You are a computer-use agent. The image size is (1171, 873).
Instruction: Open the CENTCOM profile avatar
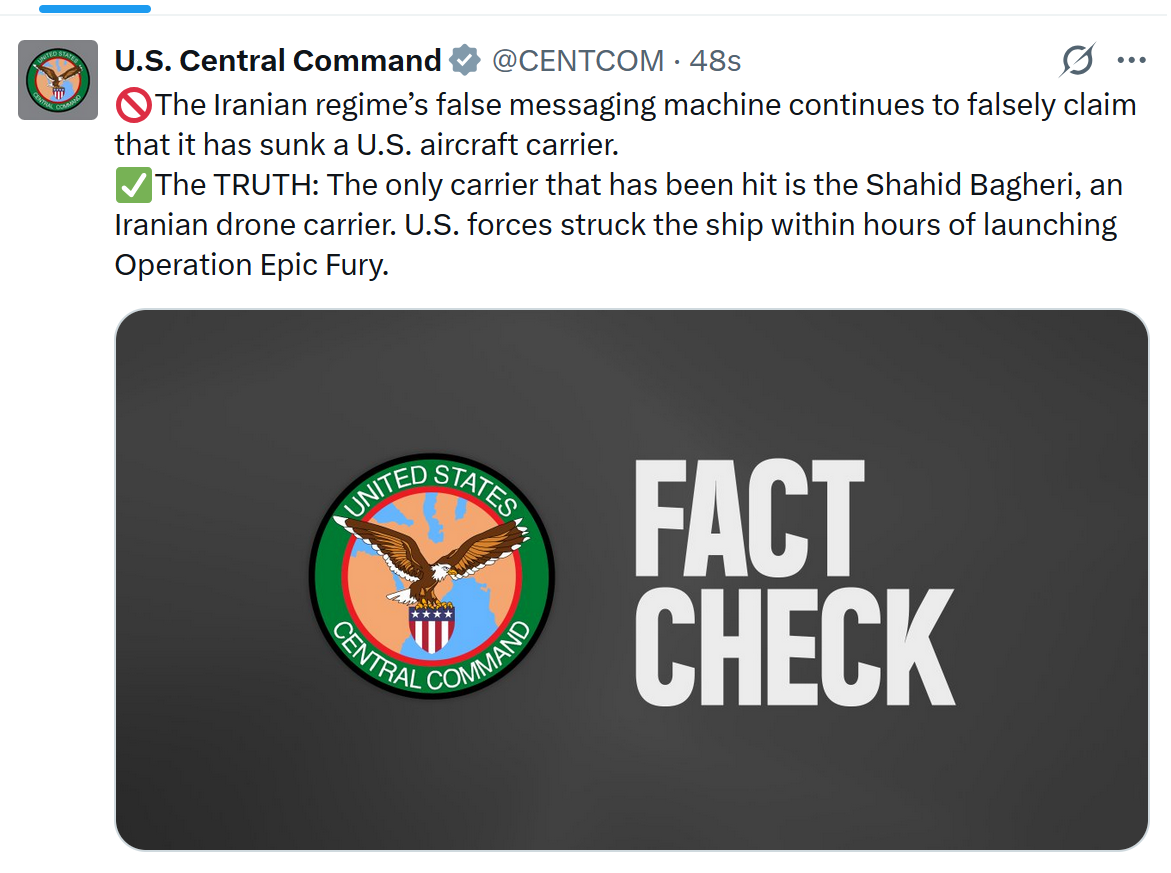(x=58, y=80)
